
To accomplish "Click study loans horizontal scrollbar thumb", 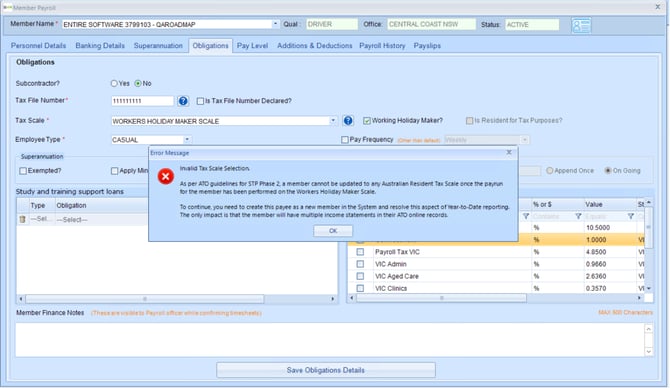I will pos(144,299).
